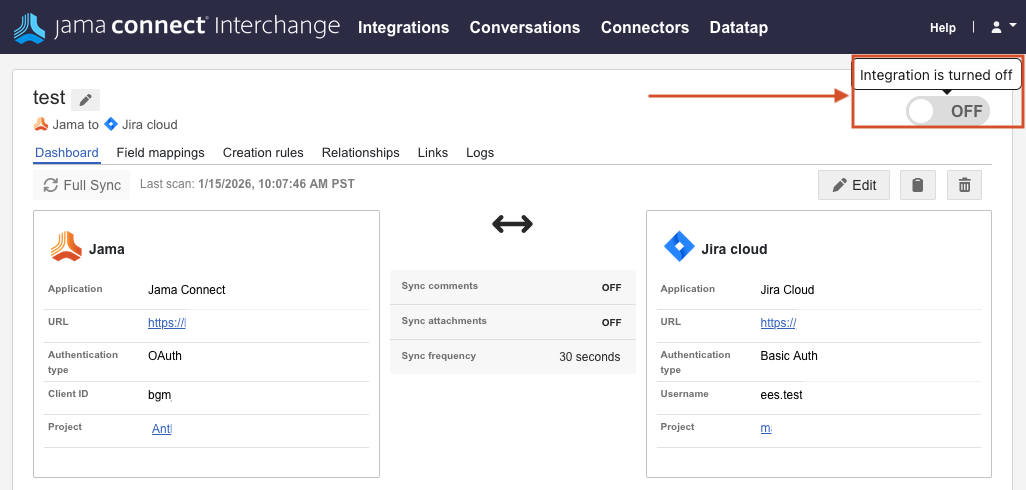Open the user account menu icon

1002,27
